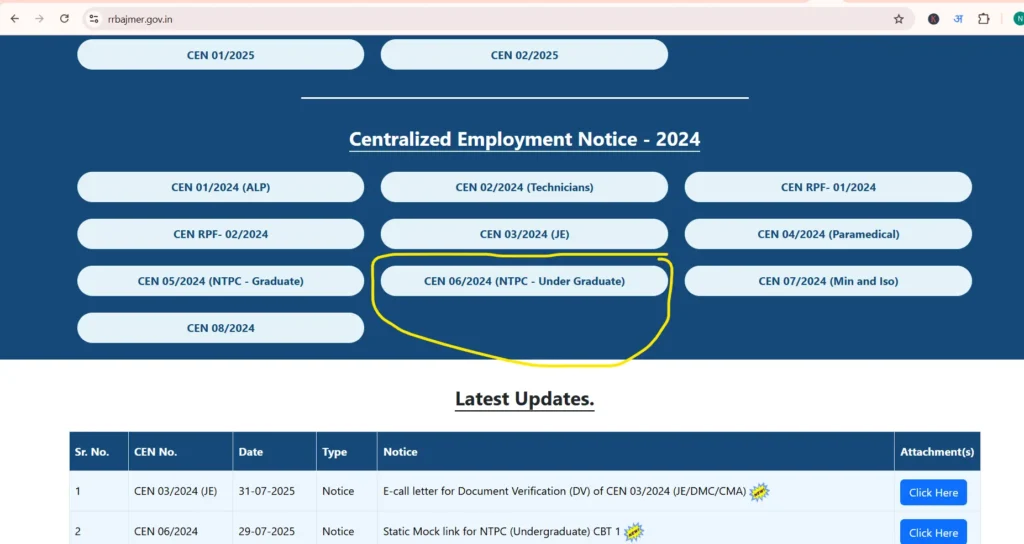Reload the page with the refresh icon
Viewport: 1024px width, 544px height.
tap(65, 19)
